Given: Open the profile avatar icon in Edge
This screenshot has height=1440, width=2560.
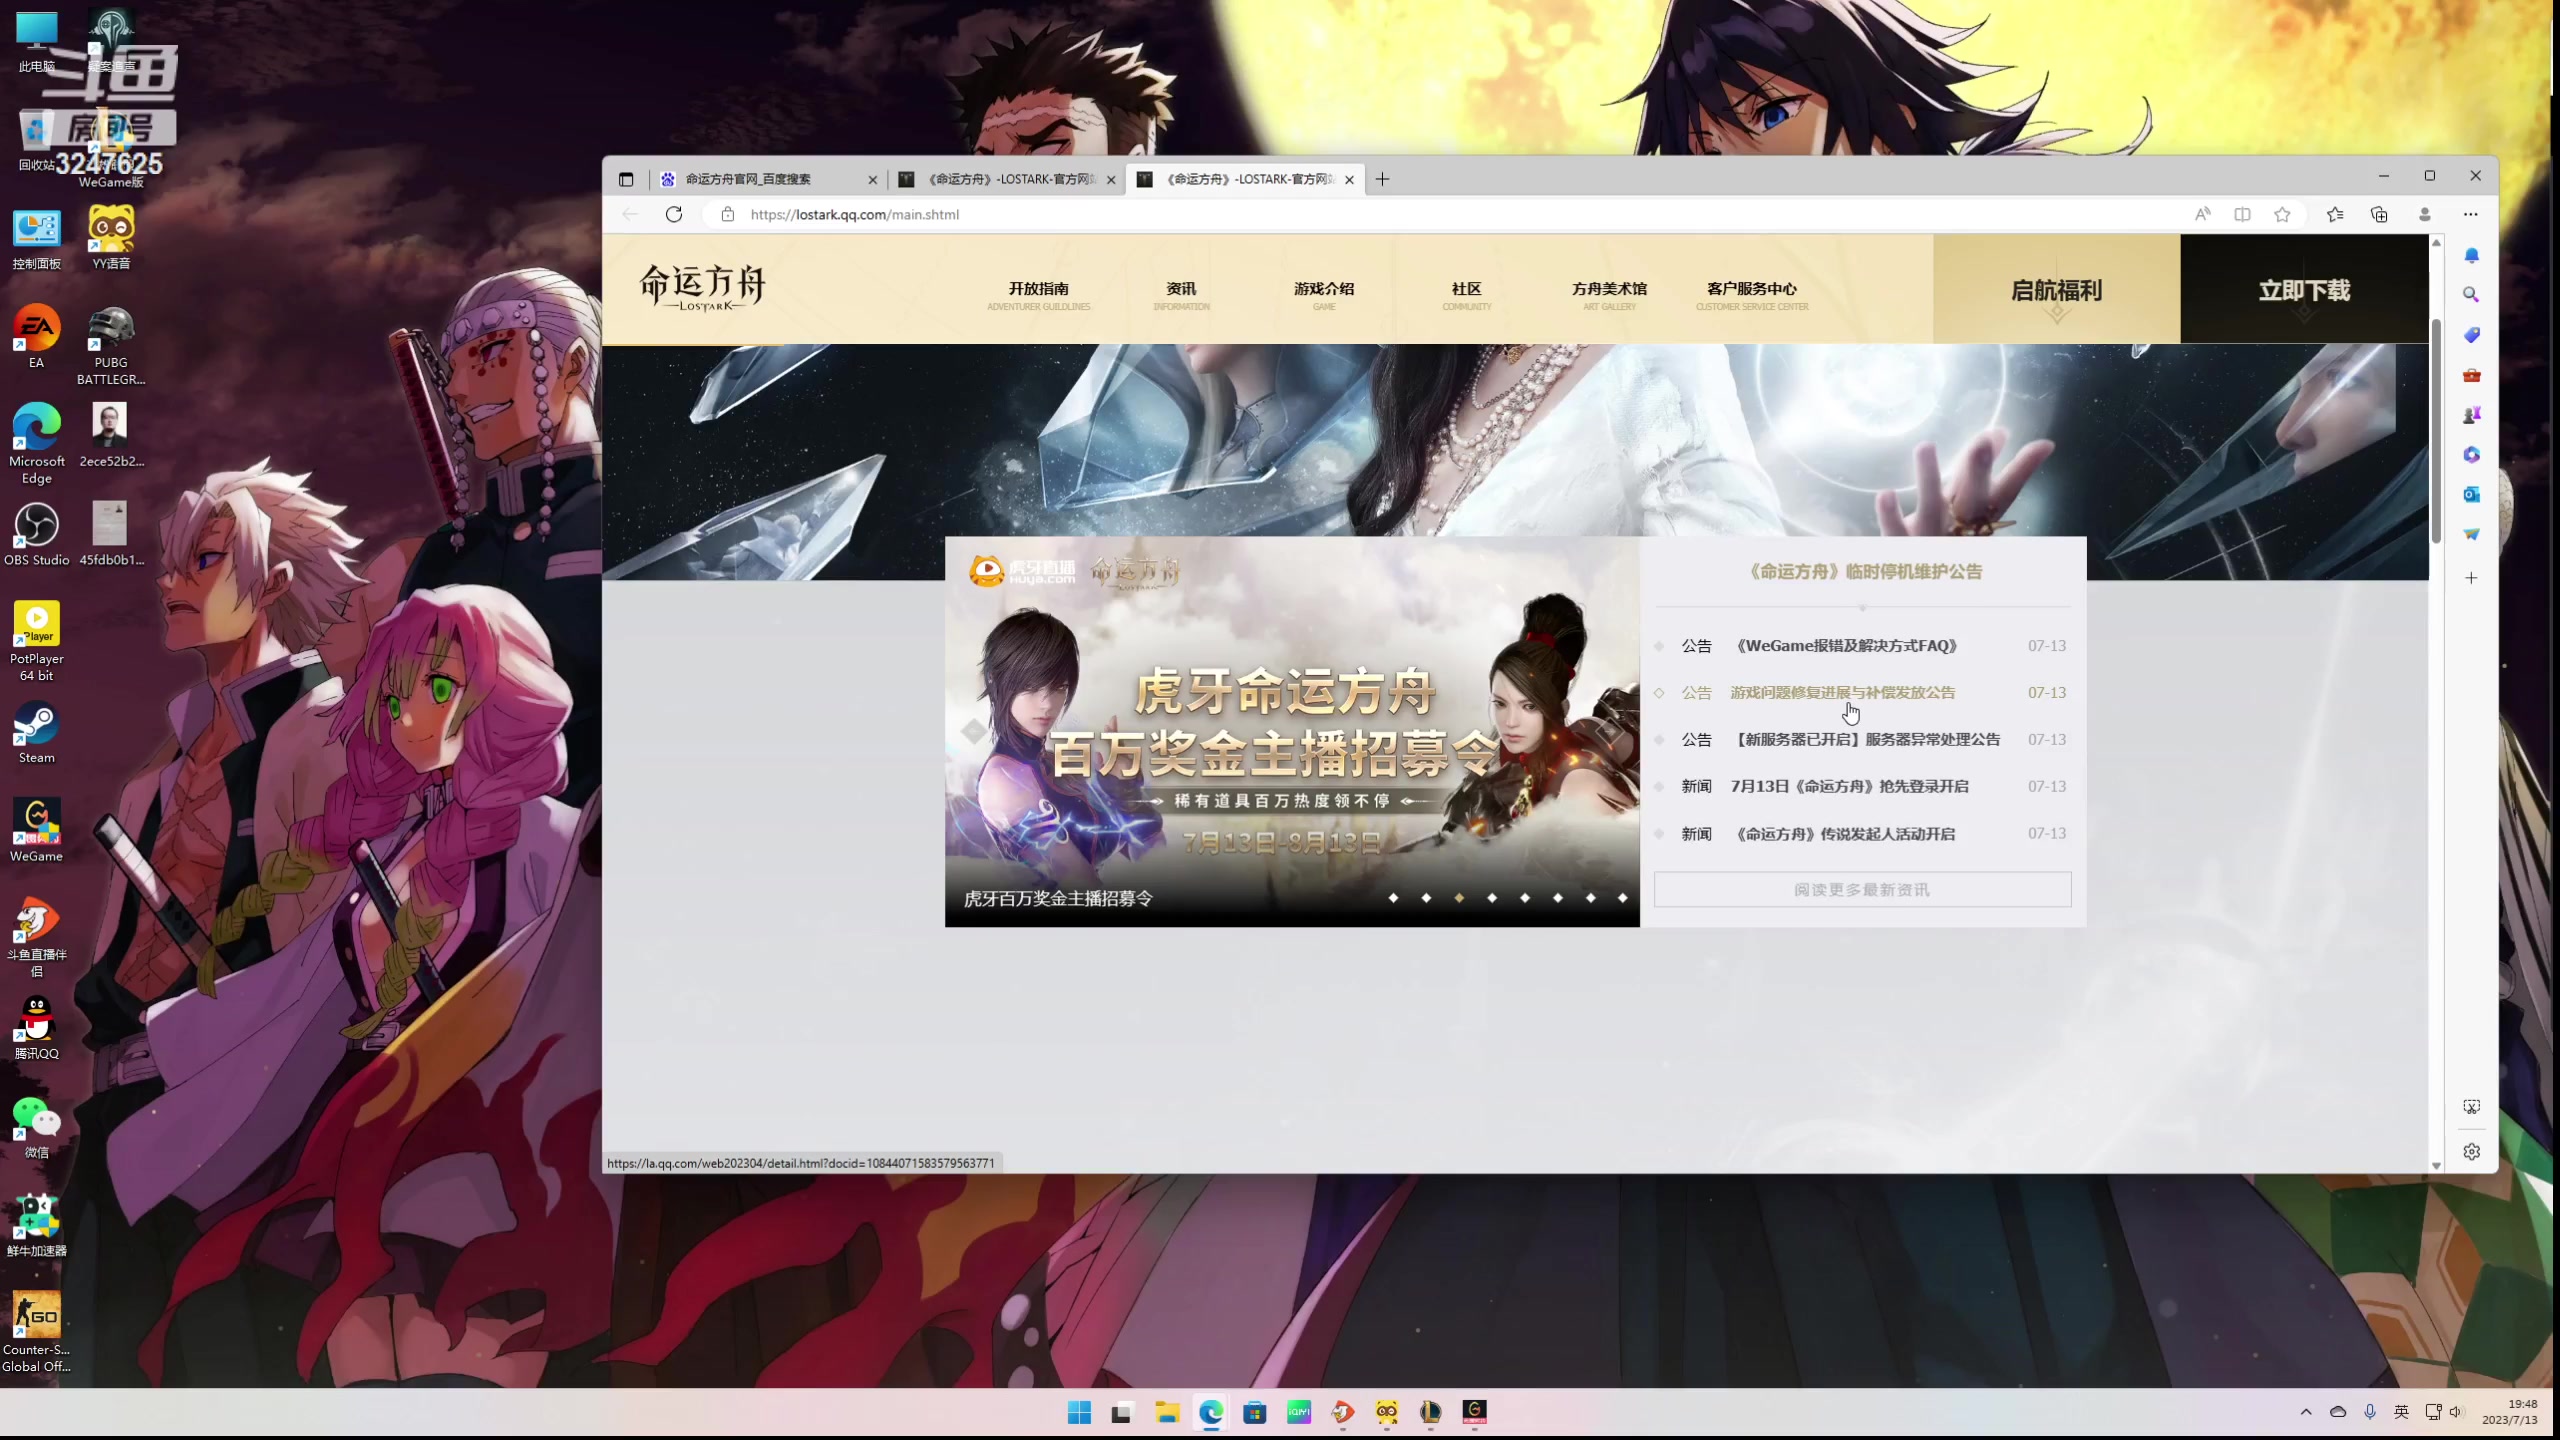Looking at the screenshot, I should pyautogui.click(x=2424, y=214).
